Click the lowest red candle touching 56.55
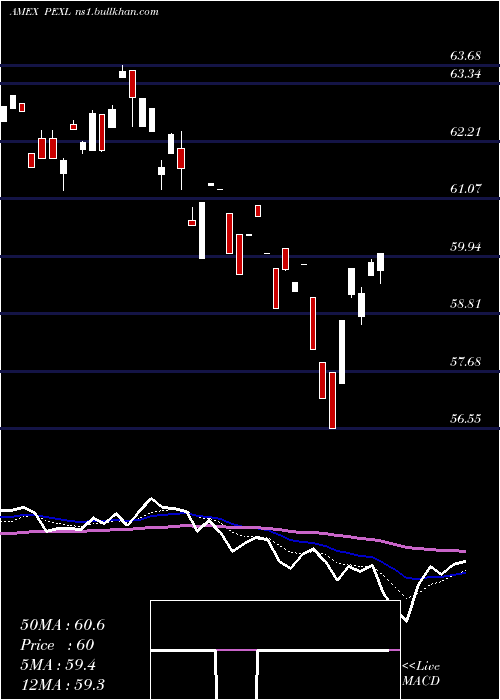 click(332, 400)
